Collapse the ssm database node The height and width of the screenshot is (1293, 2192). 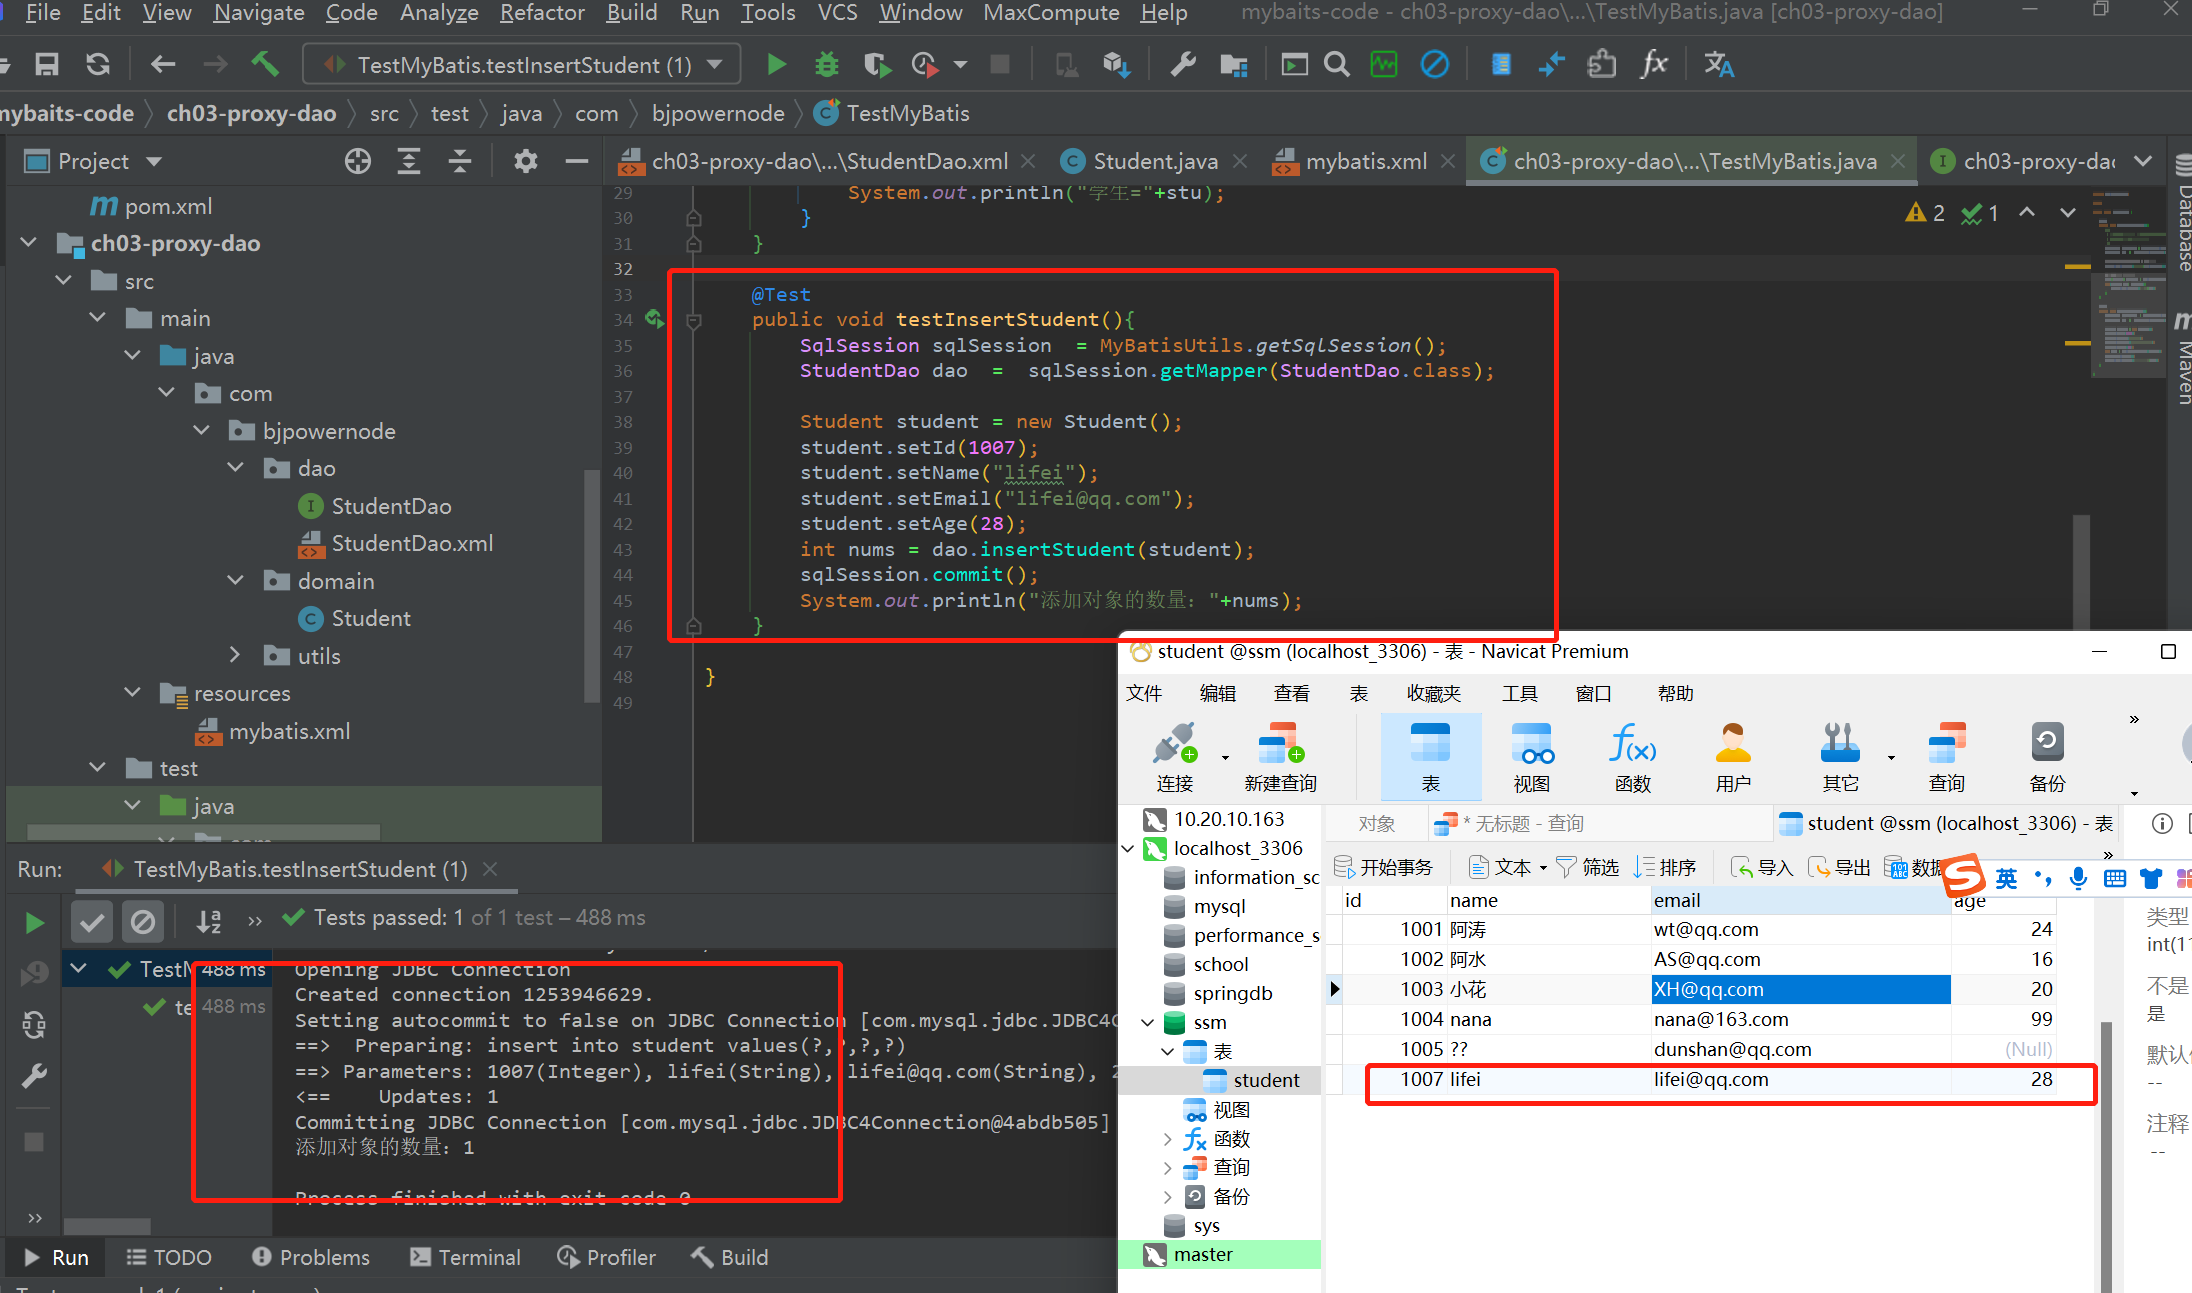(1147, 1022)
